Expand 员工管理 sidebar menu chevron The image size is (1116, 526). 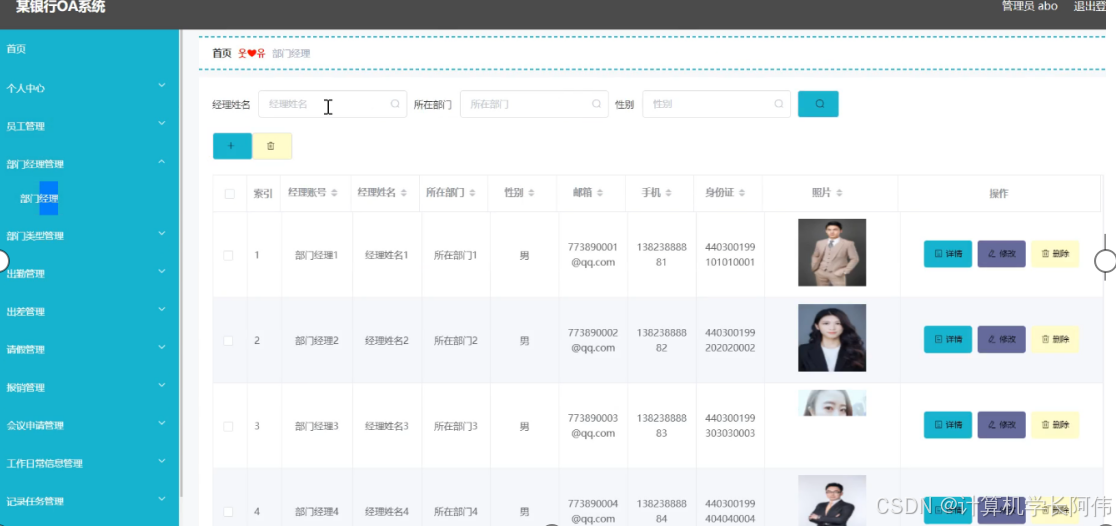162,124
